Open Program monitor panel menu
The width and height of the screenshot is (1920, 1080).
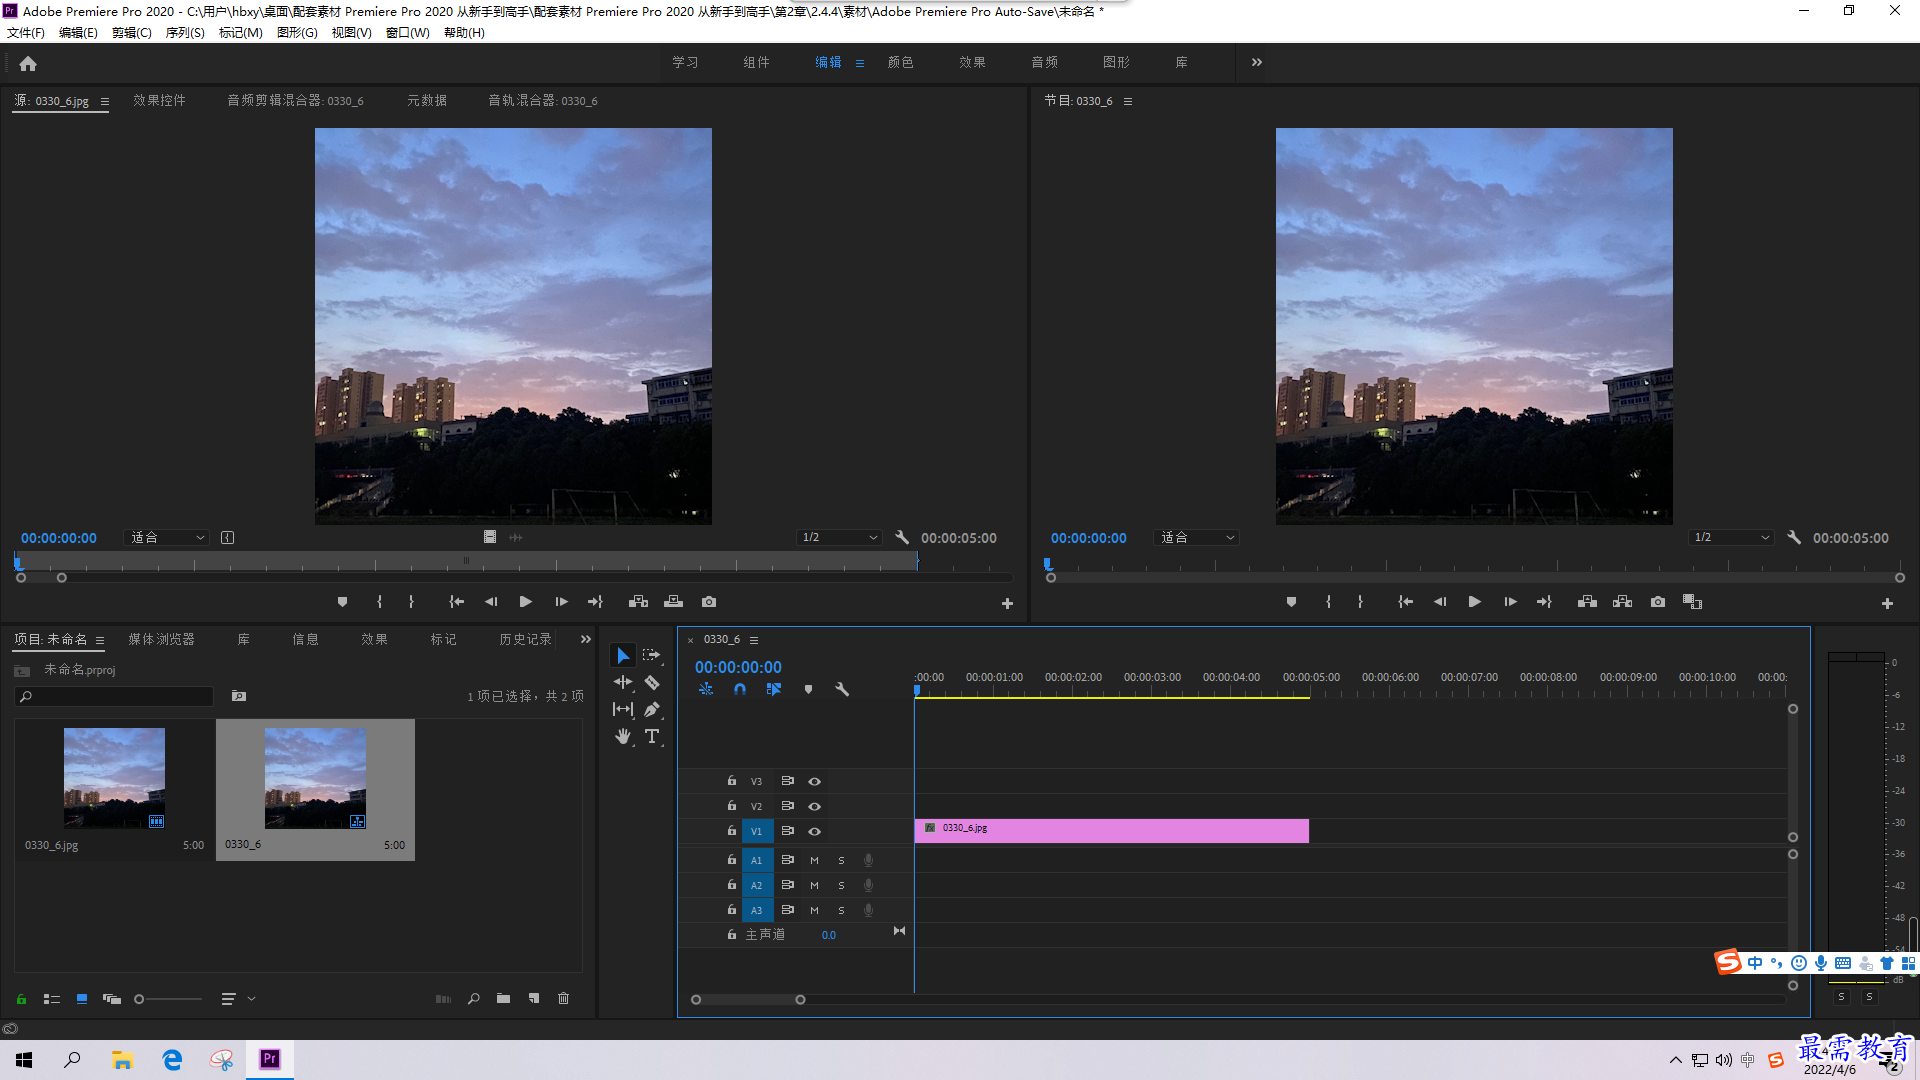pyautogui.click(x=1128, y=101)
